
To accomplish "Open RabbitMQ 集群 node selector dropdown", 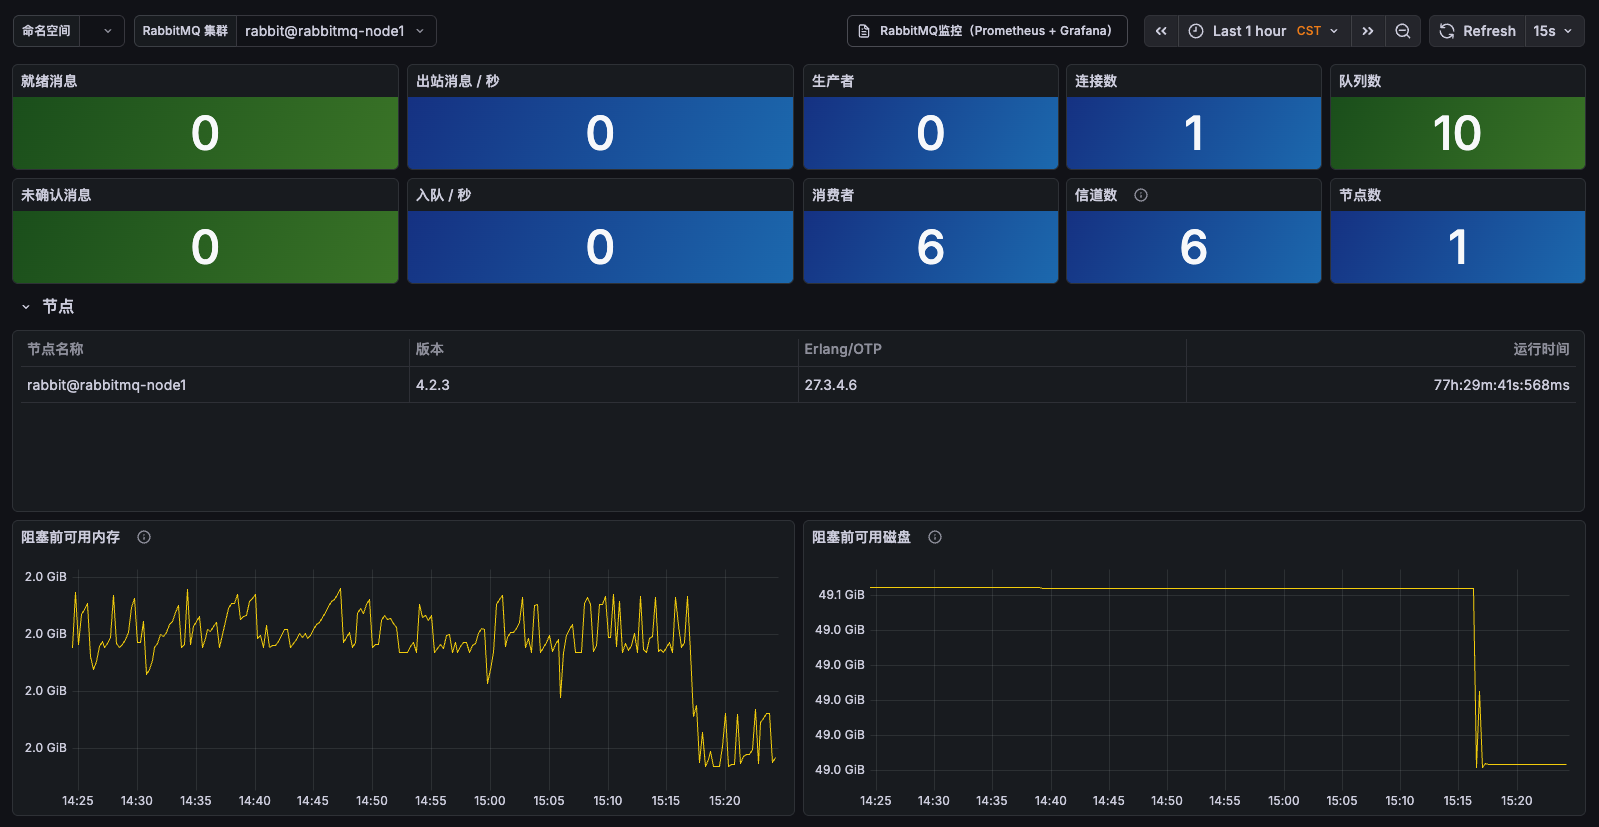I will [x=336, y=31].
